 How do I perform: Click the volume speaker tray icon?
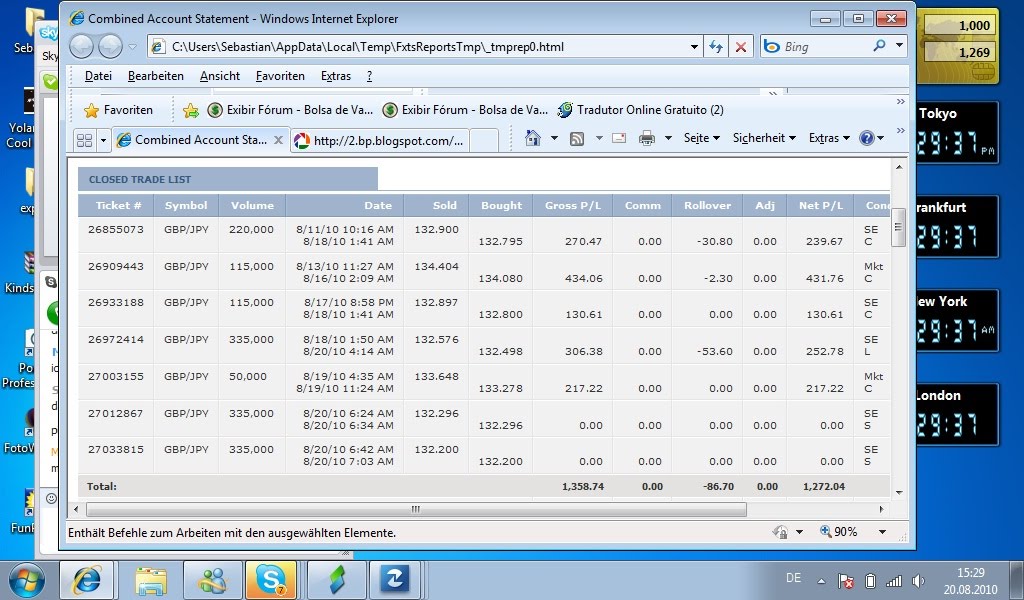coord(918,581)
